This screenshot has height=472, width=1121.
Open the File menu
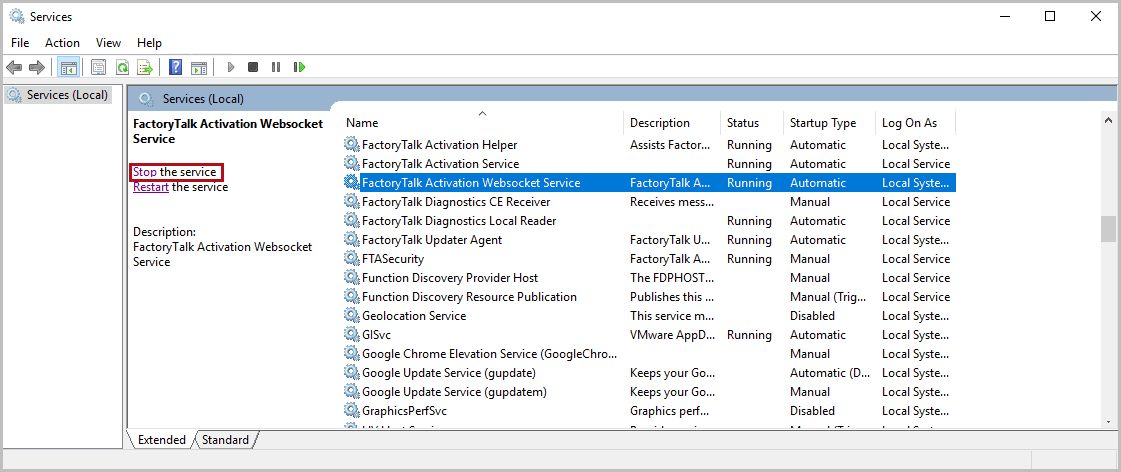coord(20,43)
